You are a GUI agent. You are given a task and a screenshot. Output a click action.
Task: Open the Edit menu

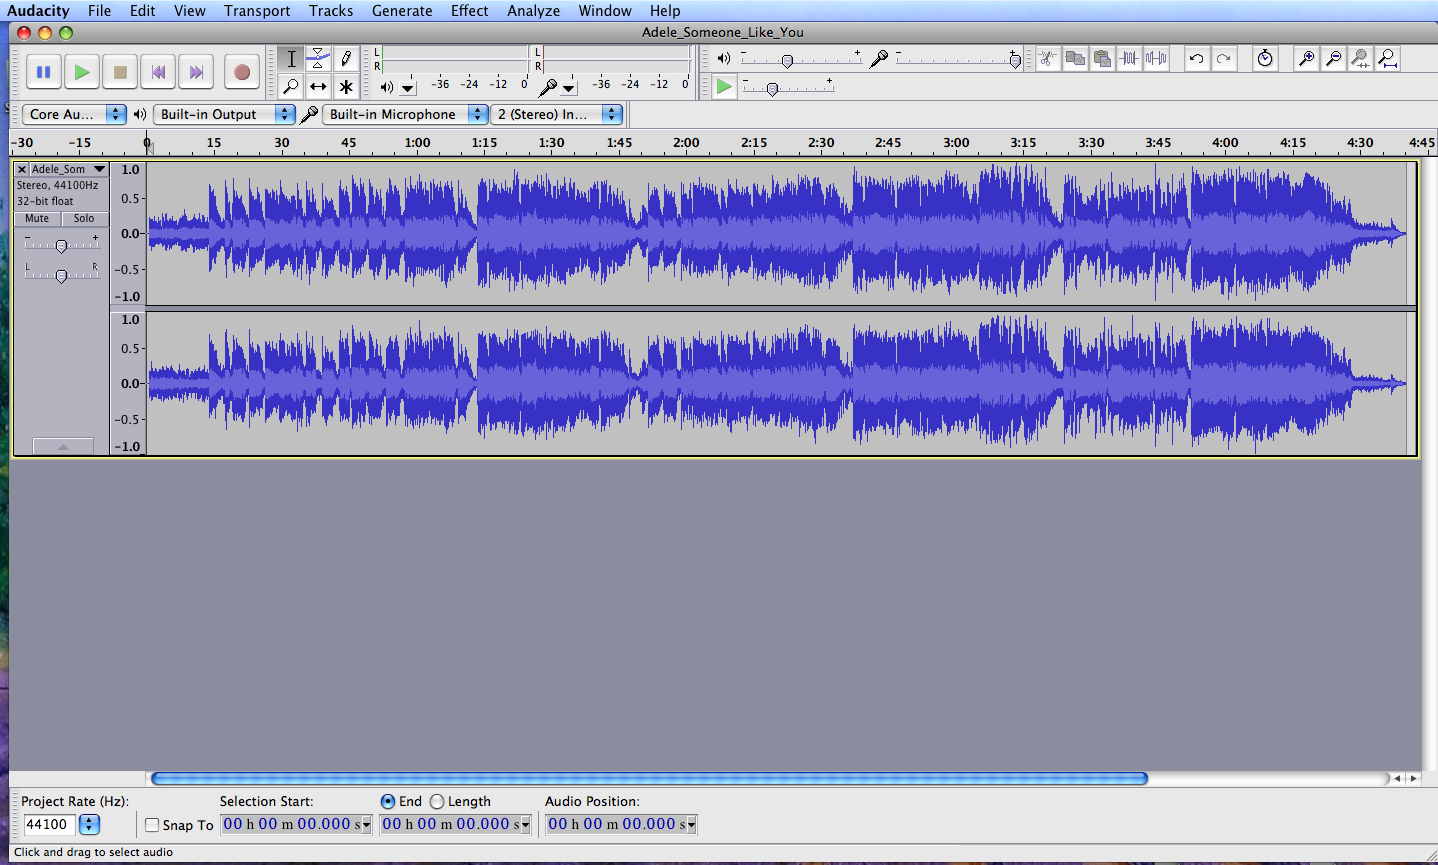pyautogui.click(x=143, y=11)
